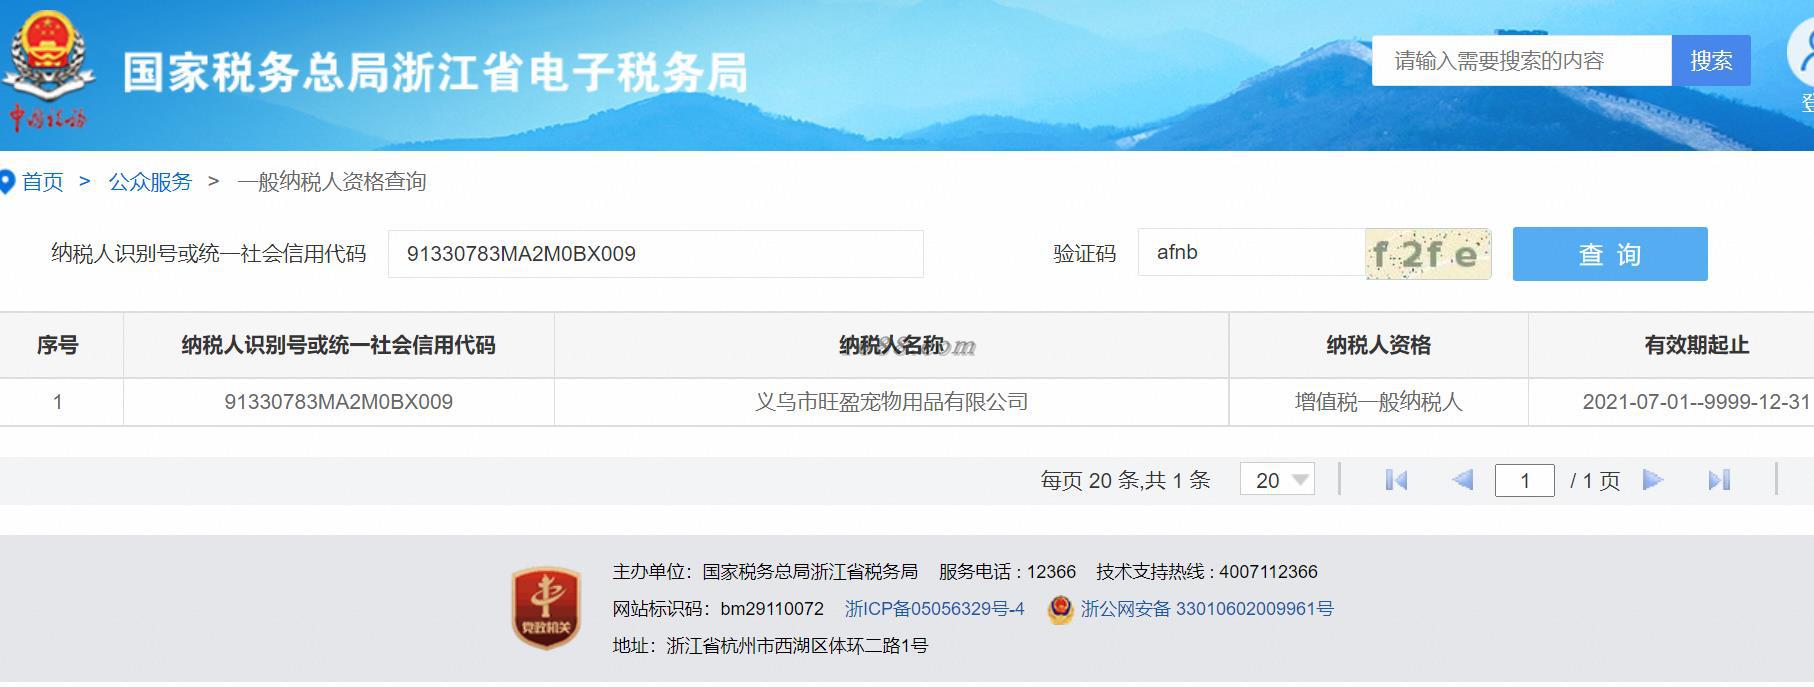Click the 搜索 button
The width and height of the screenshot is (1814, 687).
click(x=1711, y=61)
